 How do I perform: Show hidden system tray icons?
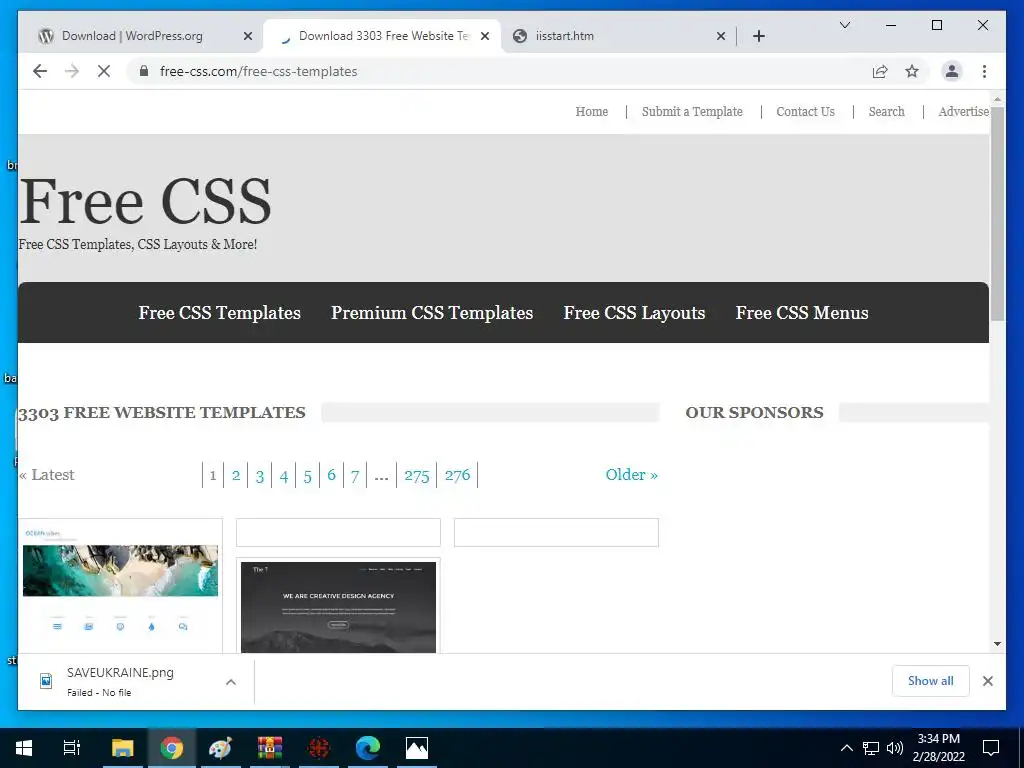click(x=846, y=748)
